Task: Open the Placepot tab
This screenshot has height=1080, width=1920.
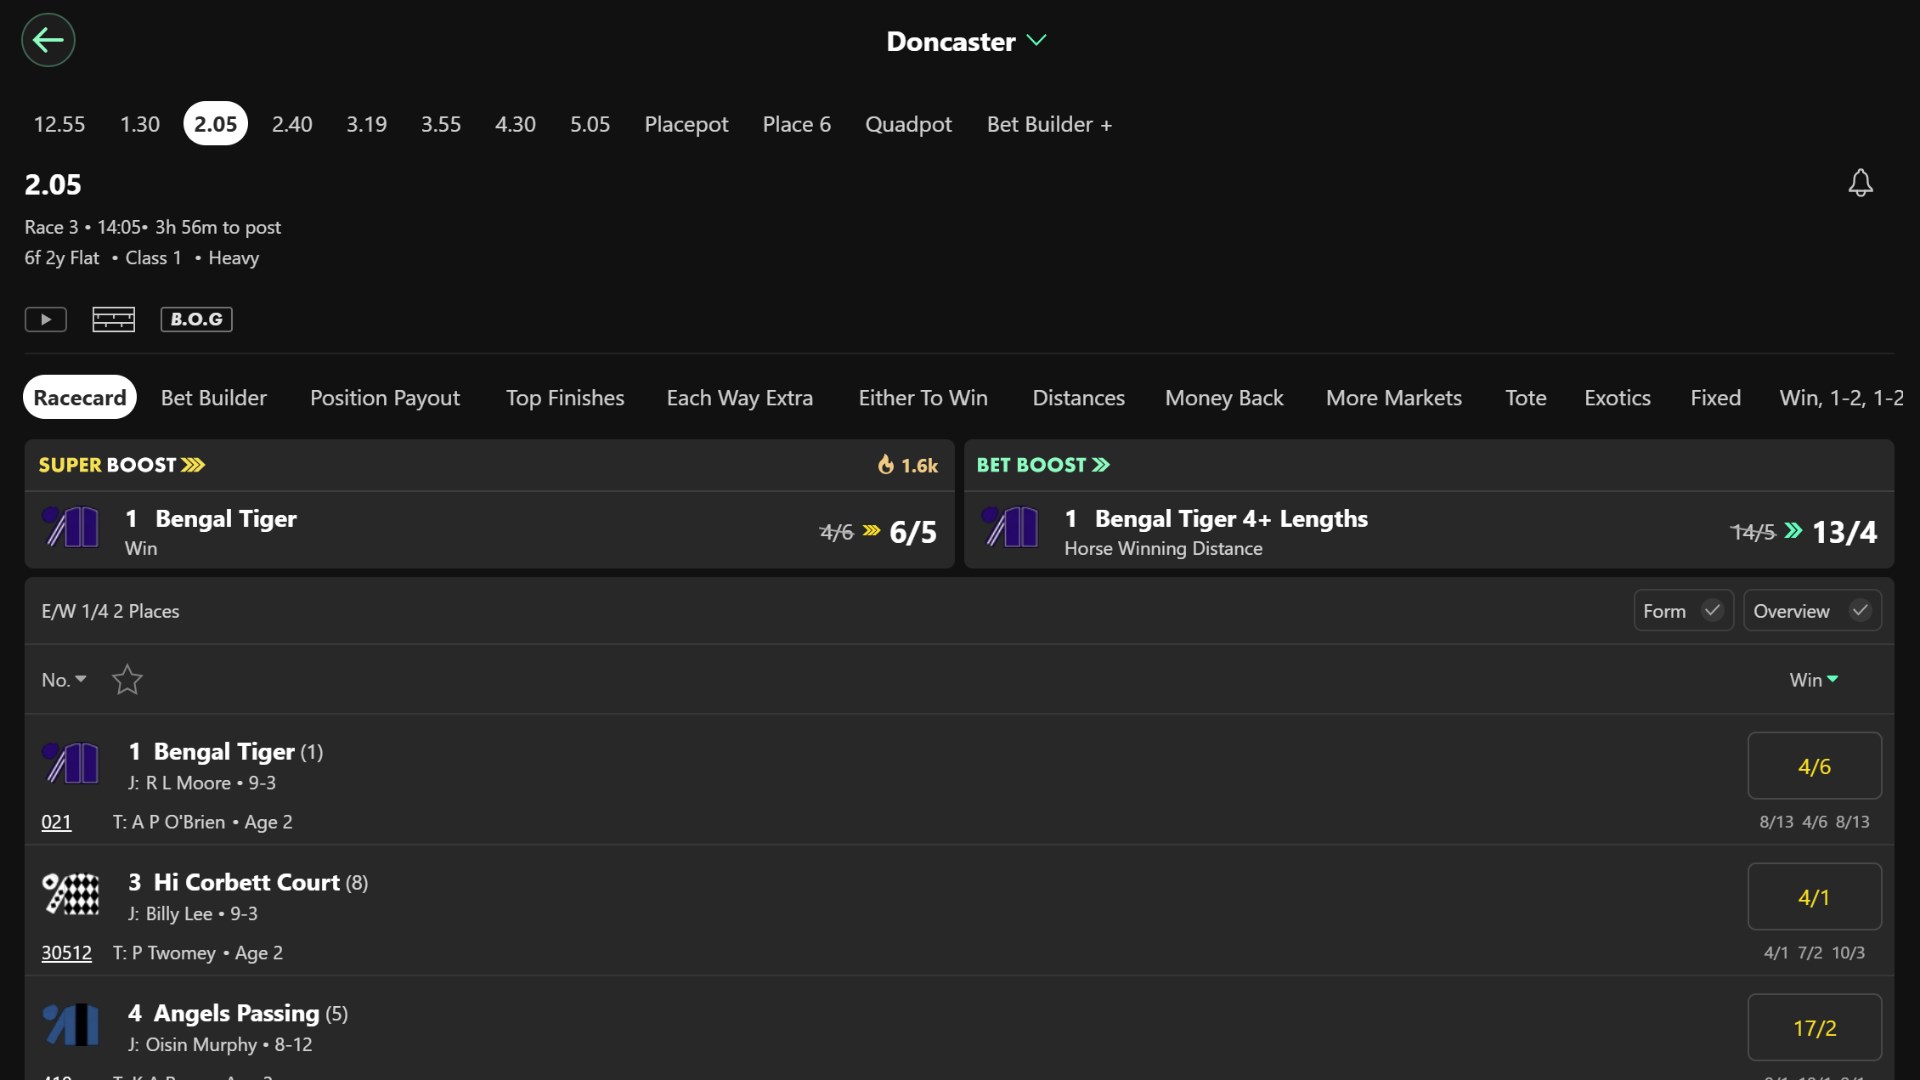Action: click(x=686, y=124)
